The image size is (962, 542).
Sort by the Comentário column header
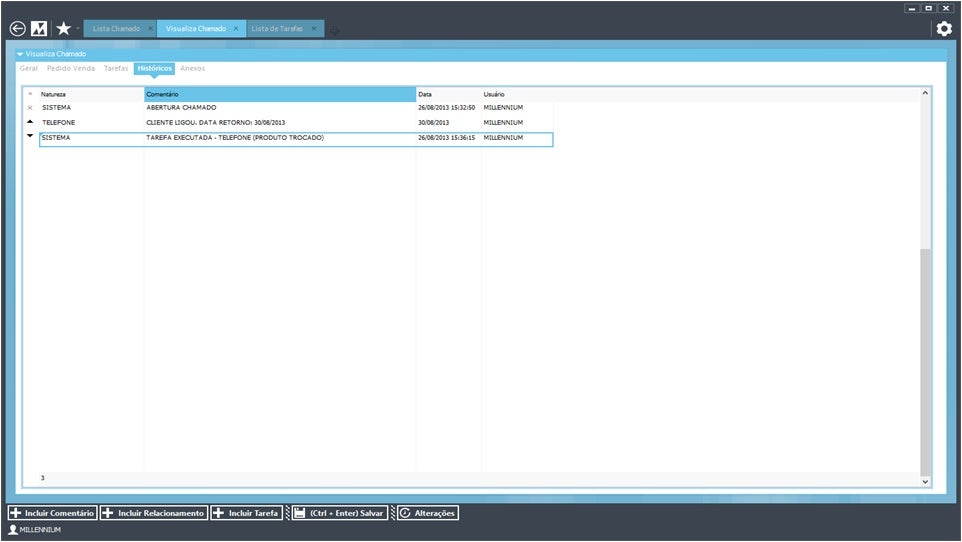[x=279, y=94]
